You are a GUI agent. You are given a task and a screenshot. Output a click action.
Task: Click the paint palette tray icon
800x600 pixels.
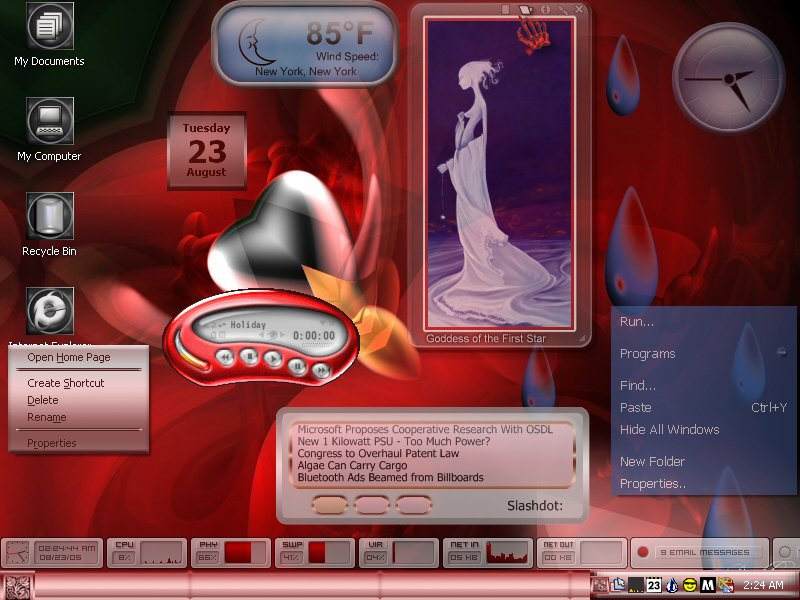(726, 585)
